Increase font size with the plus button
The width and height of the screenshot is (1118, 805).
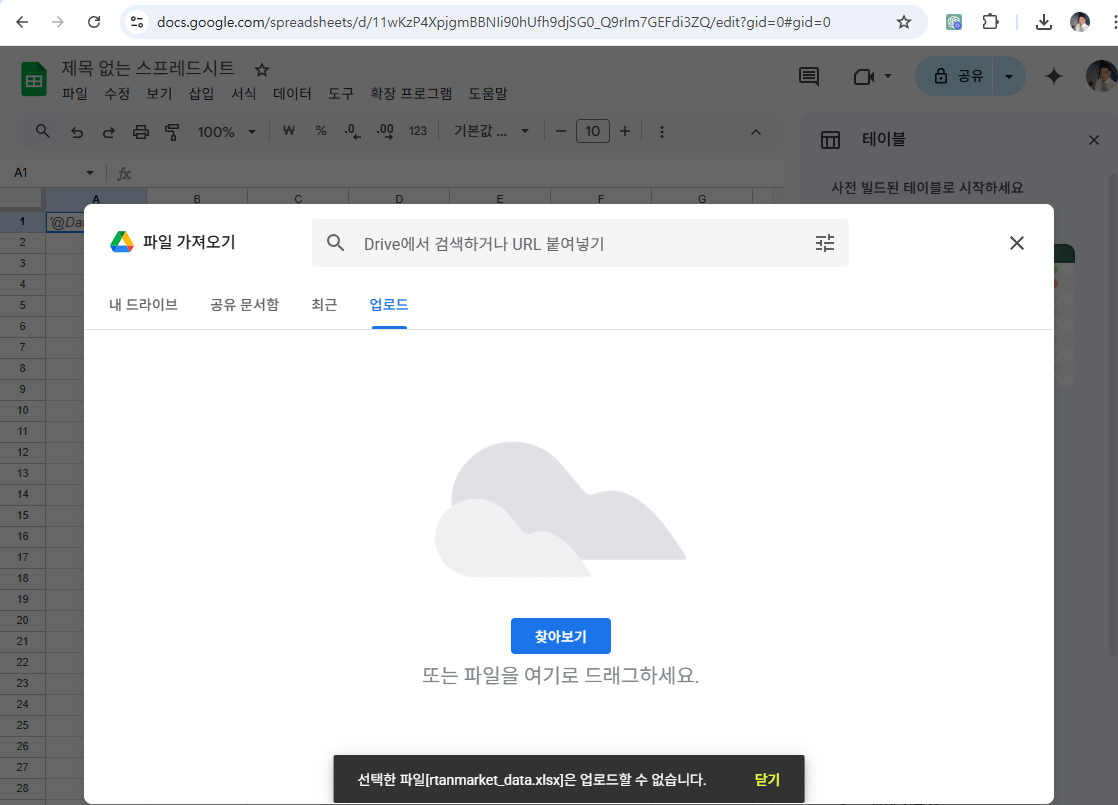point(625,131)
